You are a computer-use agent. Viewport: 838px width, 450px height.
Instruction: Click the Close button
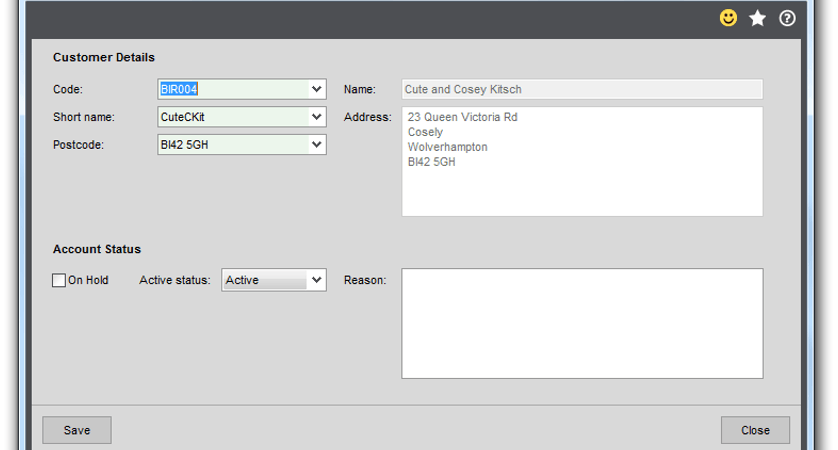pos(755,430)
